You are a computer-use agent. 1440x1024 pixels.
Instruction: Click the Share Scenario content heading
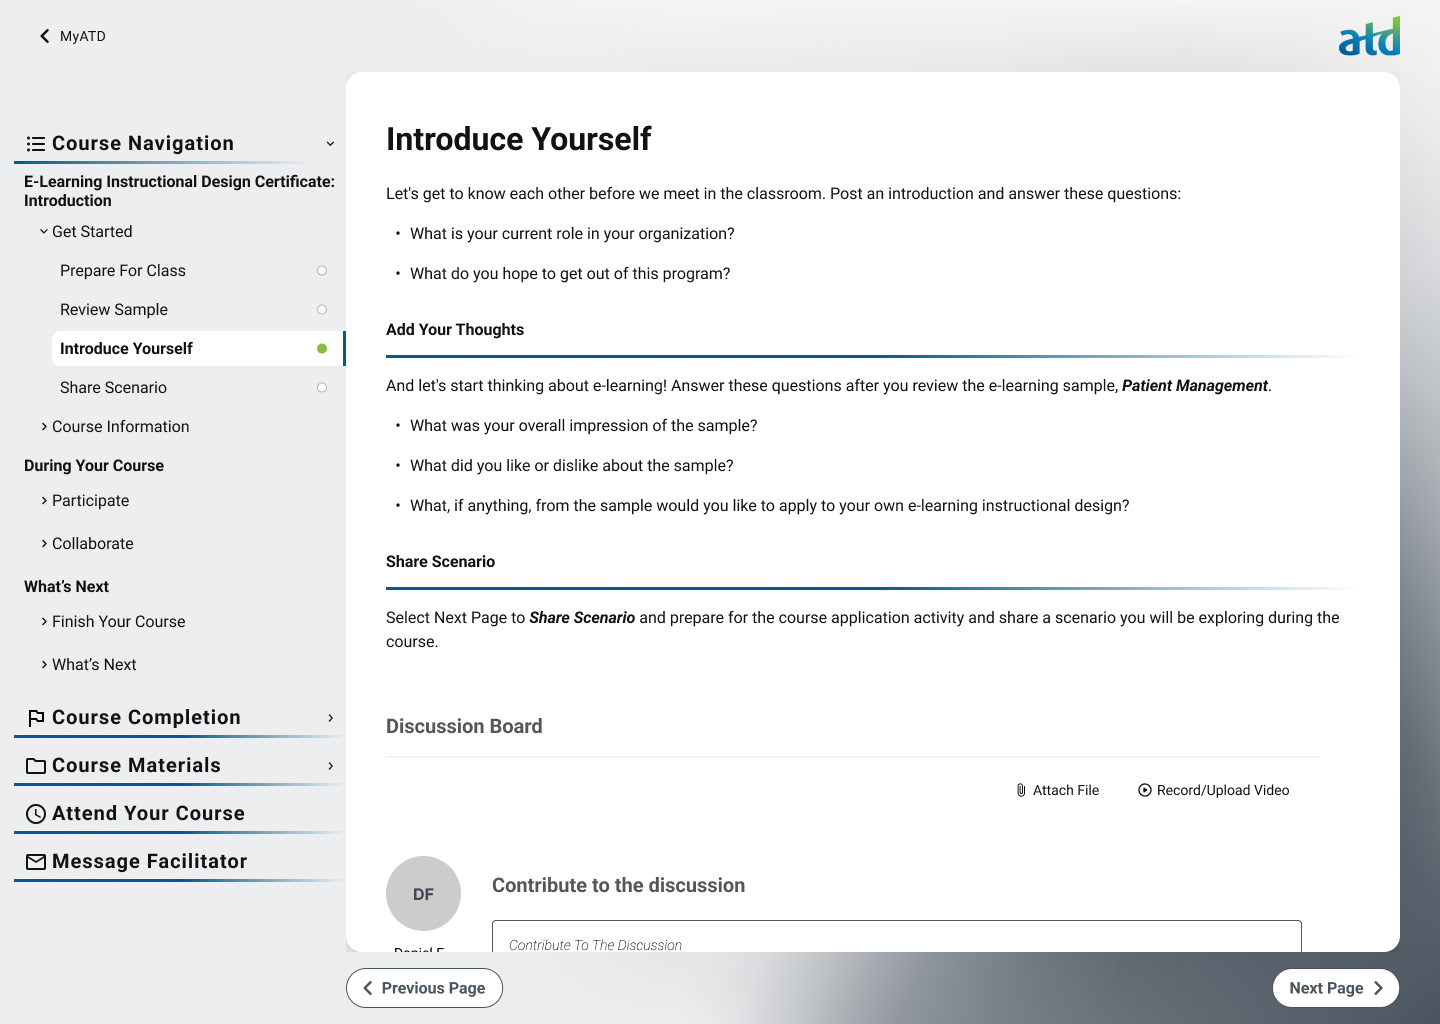click(x=440, y=562)
